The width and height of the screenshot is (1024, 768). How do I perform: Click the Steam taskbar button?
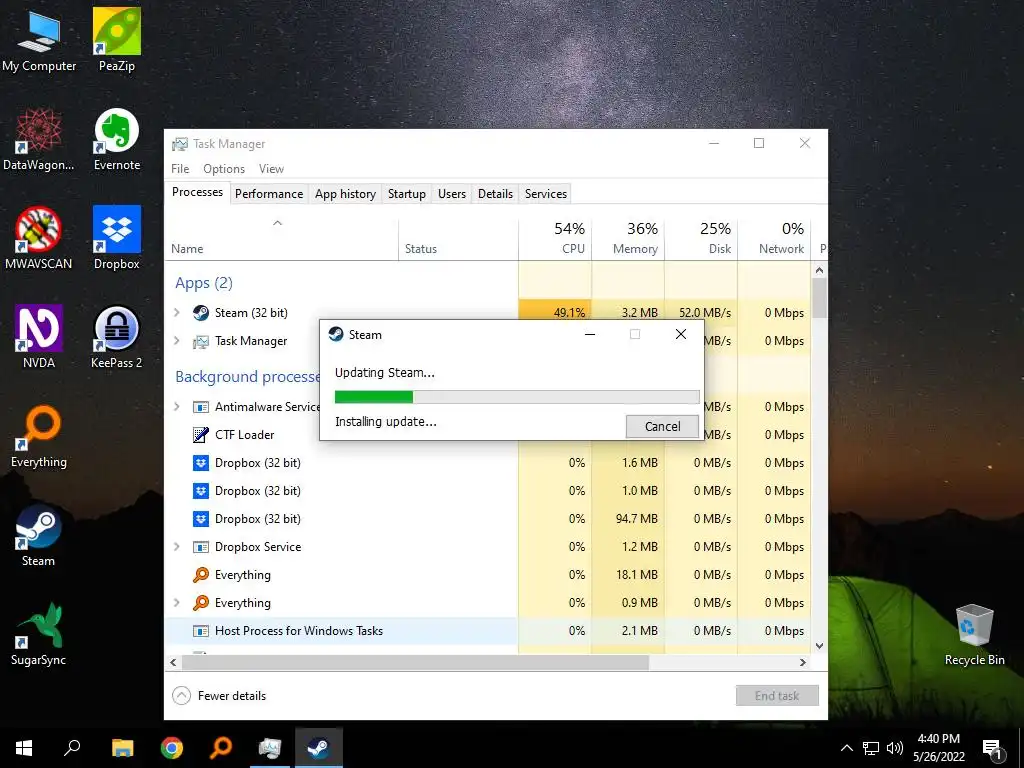coord(319,747)
